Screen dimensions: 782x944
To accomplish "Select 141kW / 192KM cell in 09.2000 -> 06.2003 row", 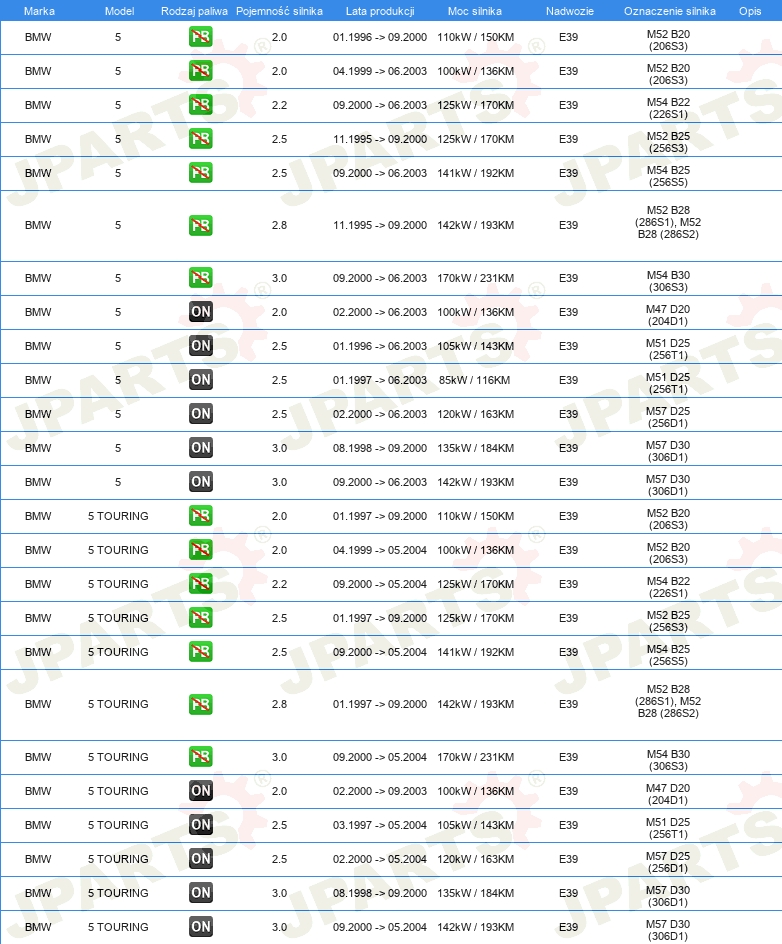I will click(476, 173).
